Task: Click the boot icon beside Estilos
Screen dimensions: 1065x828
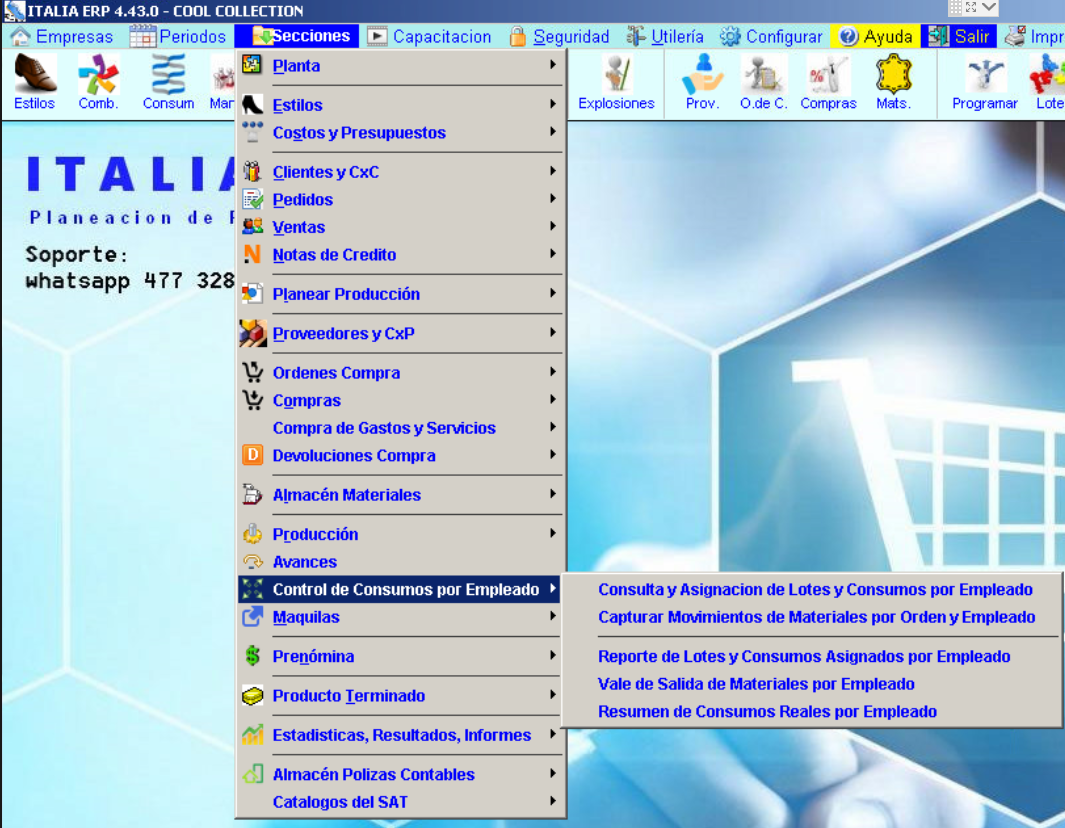Action: coord(252,105)
